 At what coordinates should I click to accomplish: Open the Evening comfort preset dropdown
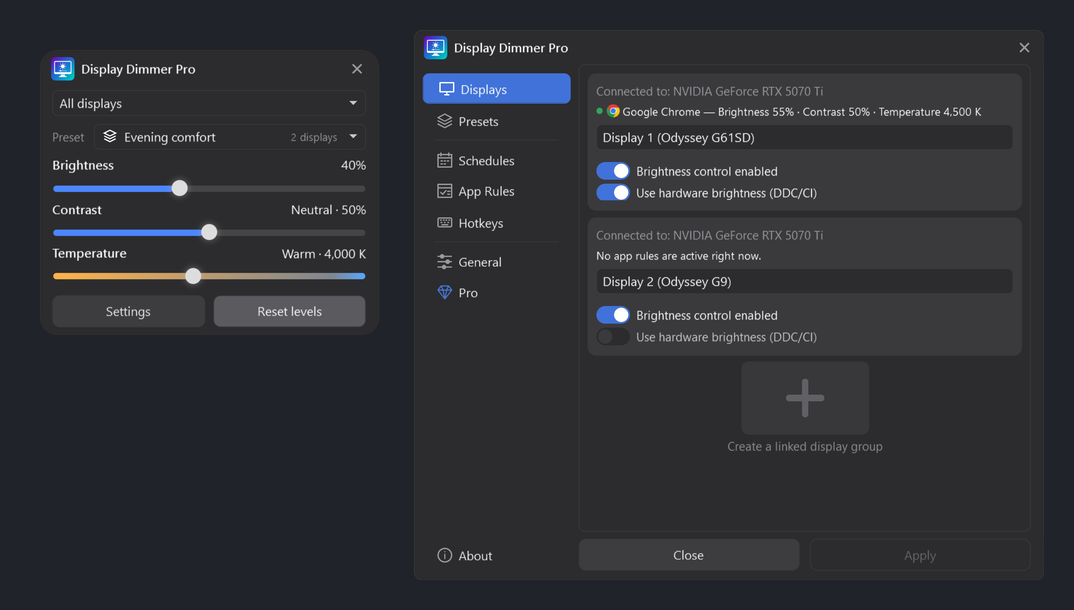coord(229,137)
